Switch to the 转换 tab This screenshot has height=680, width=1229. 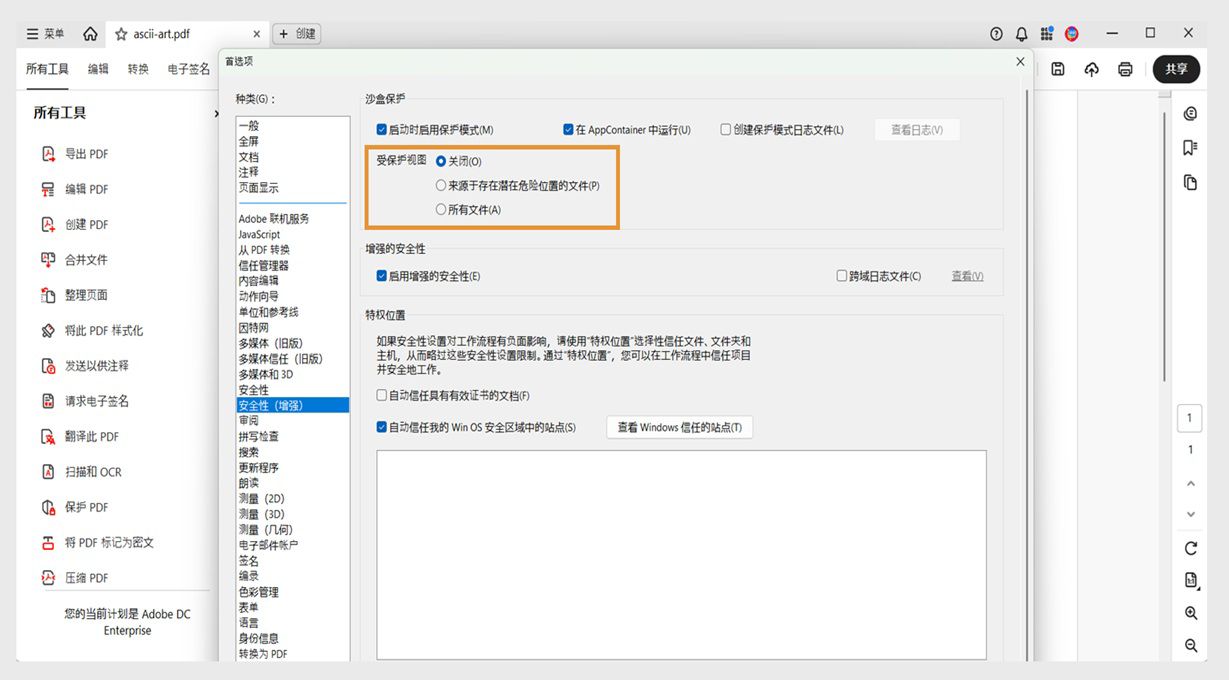137,69
